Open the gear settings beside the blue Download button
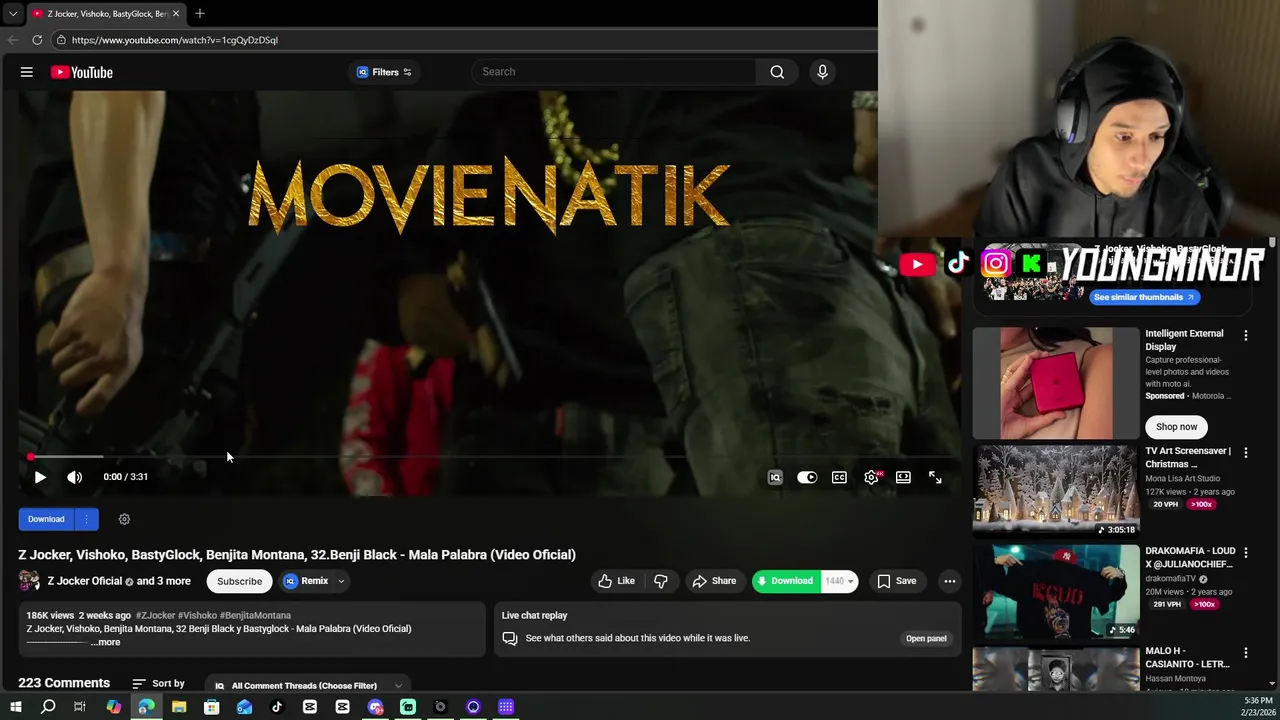1280x720 pixels. point(124,519)
